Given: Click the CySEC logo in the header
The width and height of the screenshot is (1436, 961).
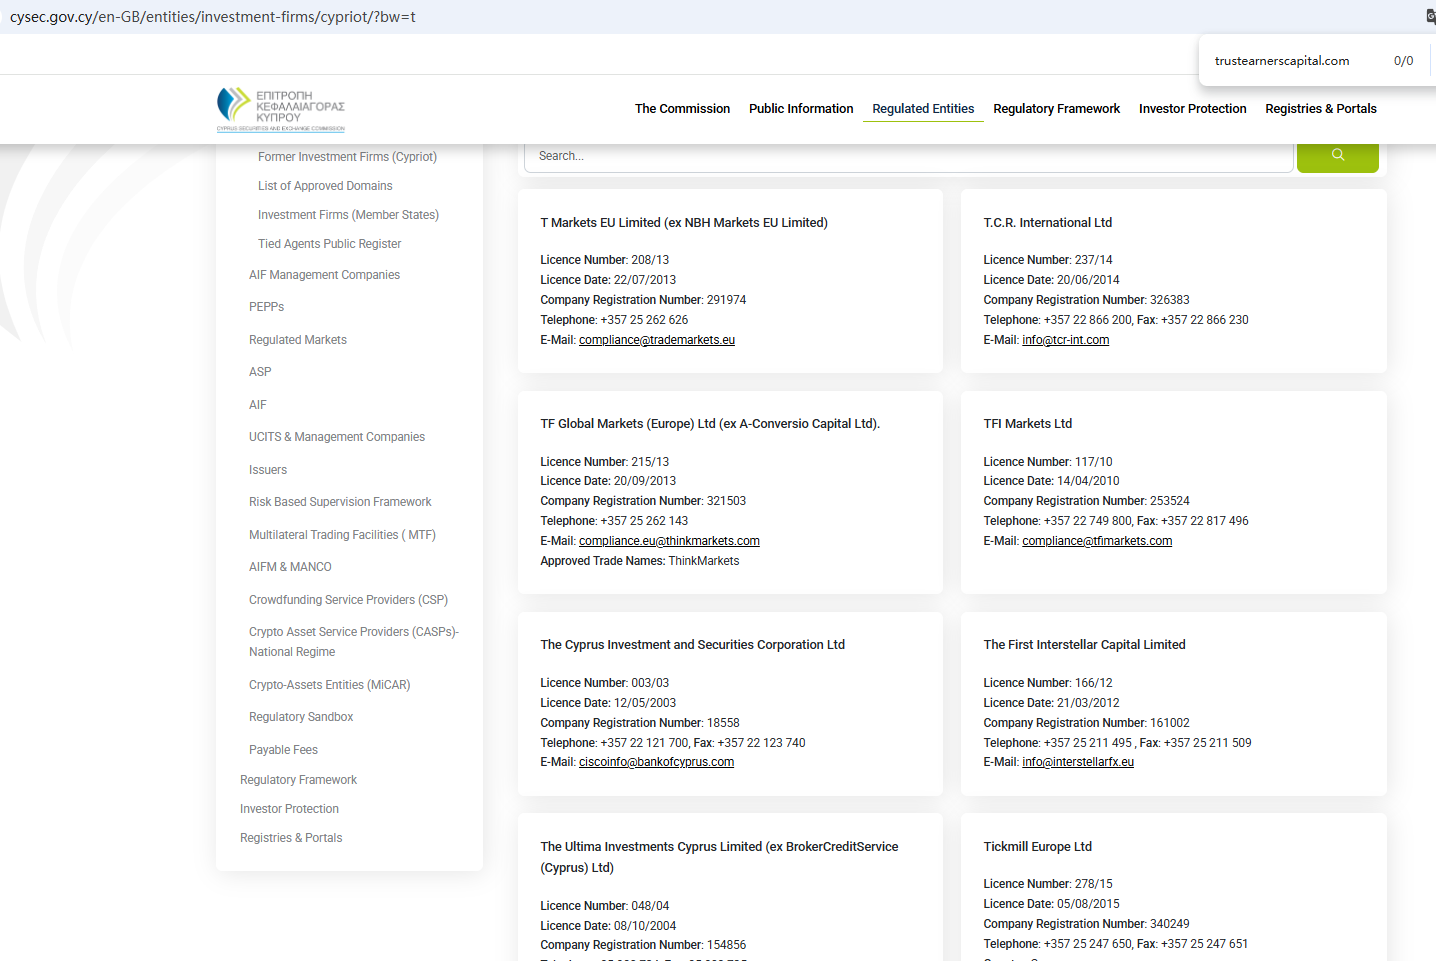Looking at the screenshot, I should point(281,109).
